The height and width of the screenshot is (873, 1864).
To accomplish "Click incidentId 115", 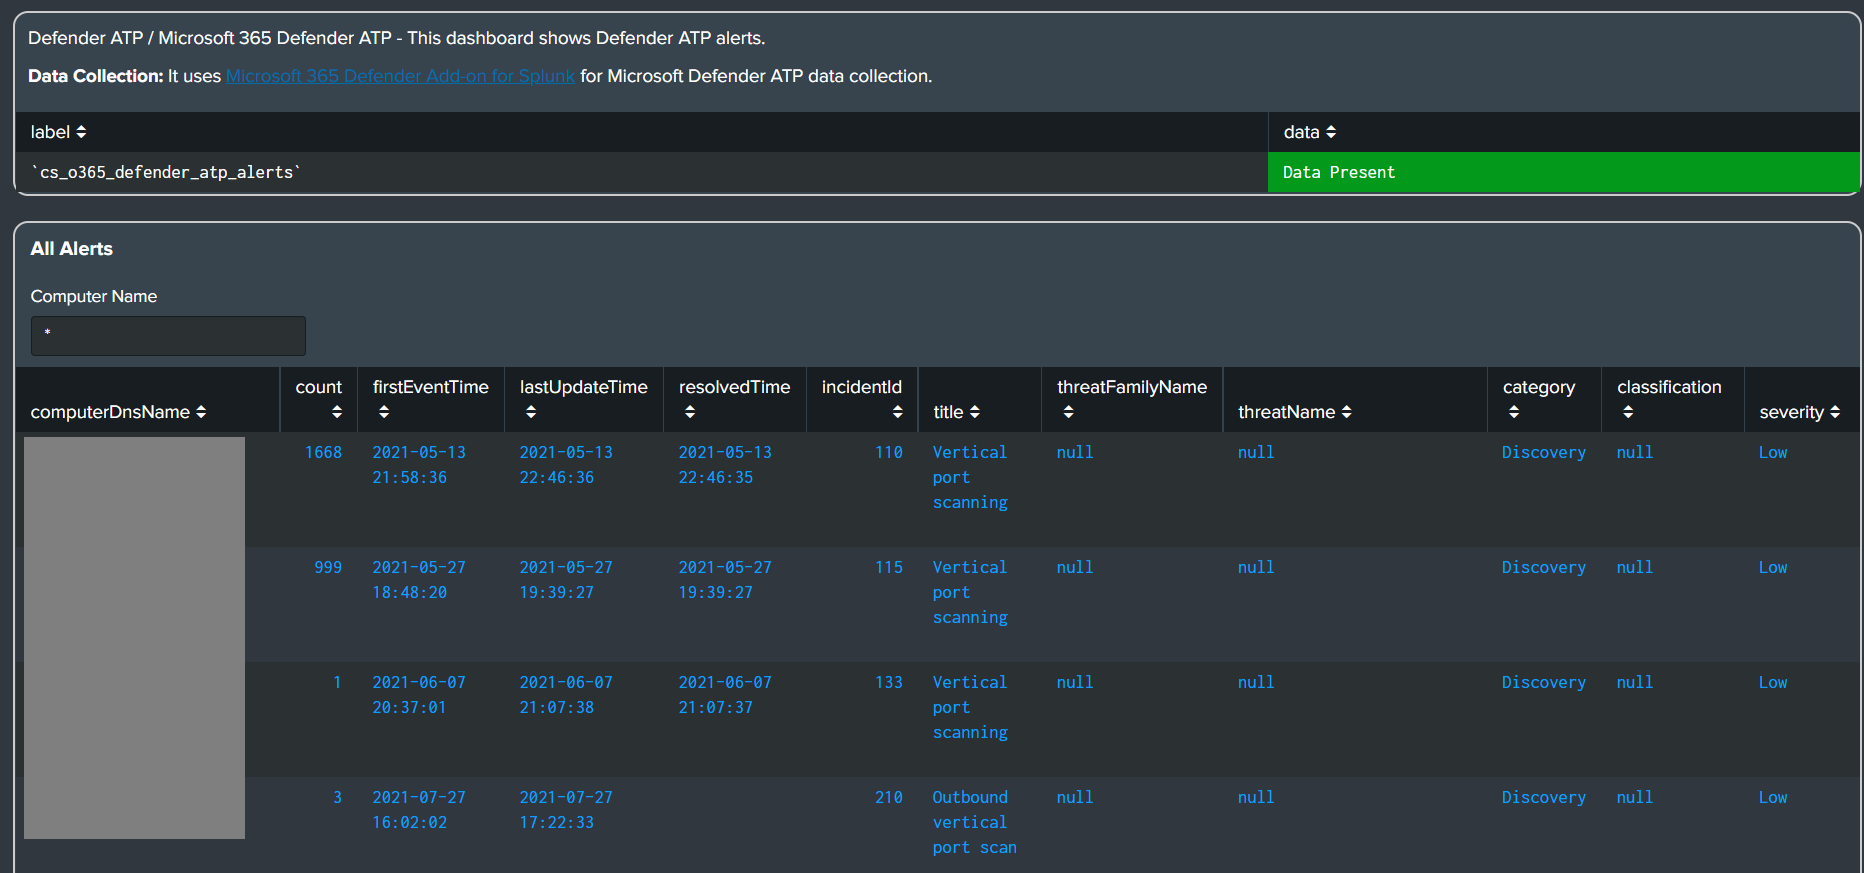I will tap(889, 567).
